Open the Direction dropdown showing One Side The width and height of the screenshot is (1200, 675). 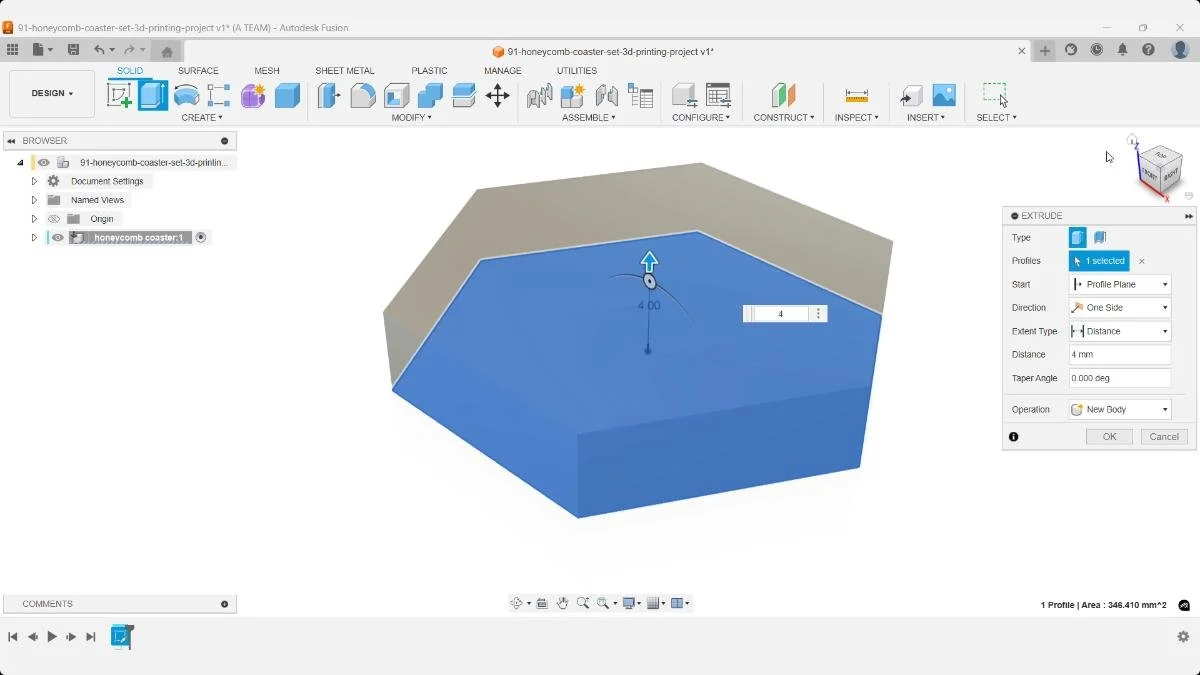1118,307
